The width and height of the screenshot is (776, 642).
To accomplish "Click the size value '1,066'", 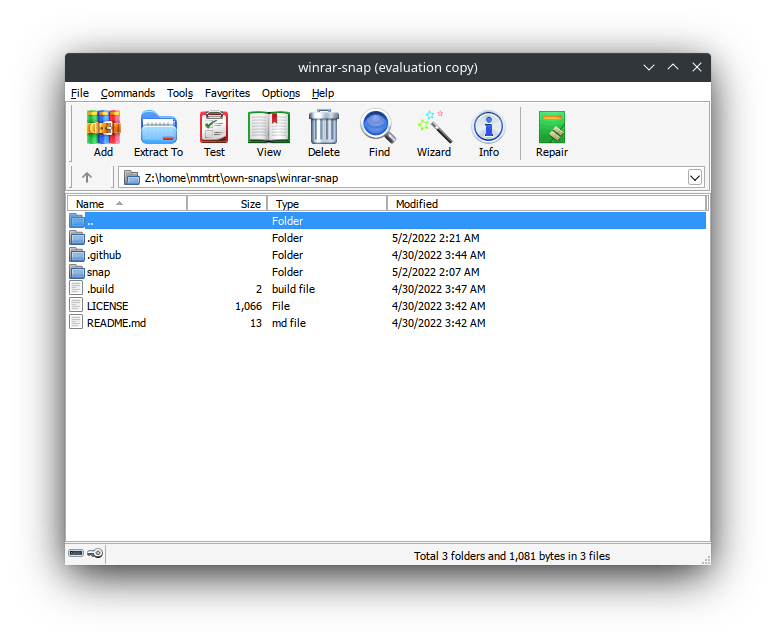I will (248, 306).
